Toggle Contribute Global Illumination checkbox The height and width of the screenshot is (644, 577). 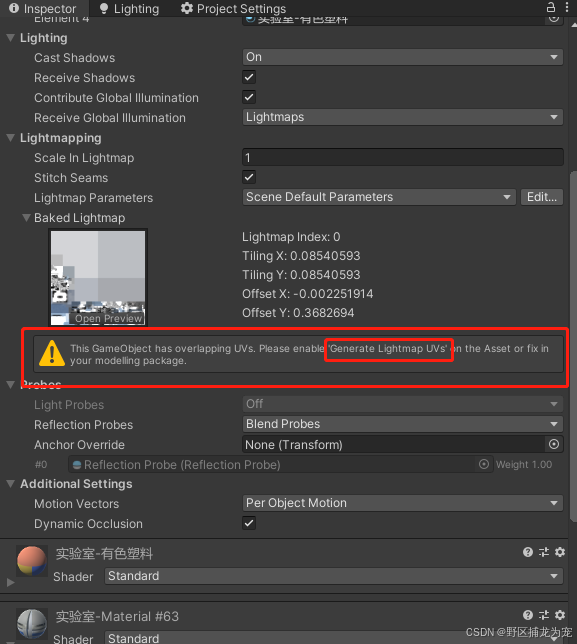(x=249, y=97)
